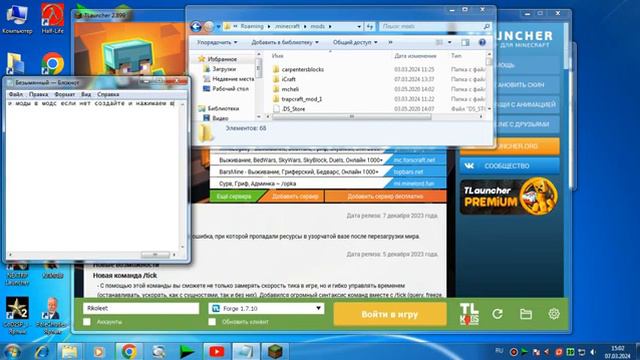Click the Сообщество button in TLauncher

[509, 166]
